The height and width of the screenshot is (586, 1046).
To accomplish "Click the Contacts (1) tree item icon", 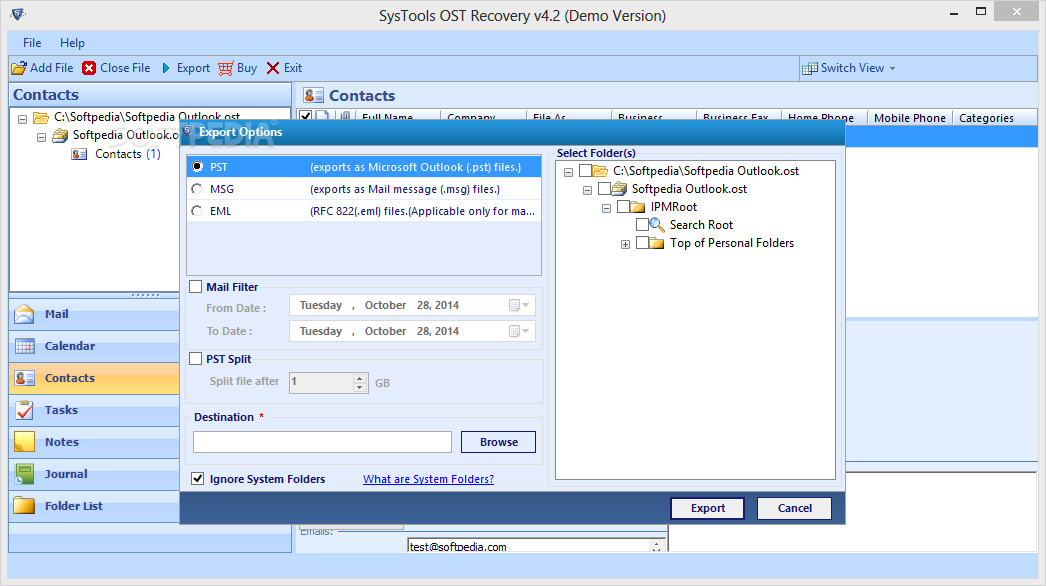I will click(79, 154).
